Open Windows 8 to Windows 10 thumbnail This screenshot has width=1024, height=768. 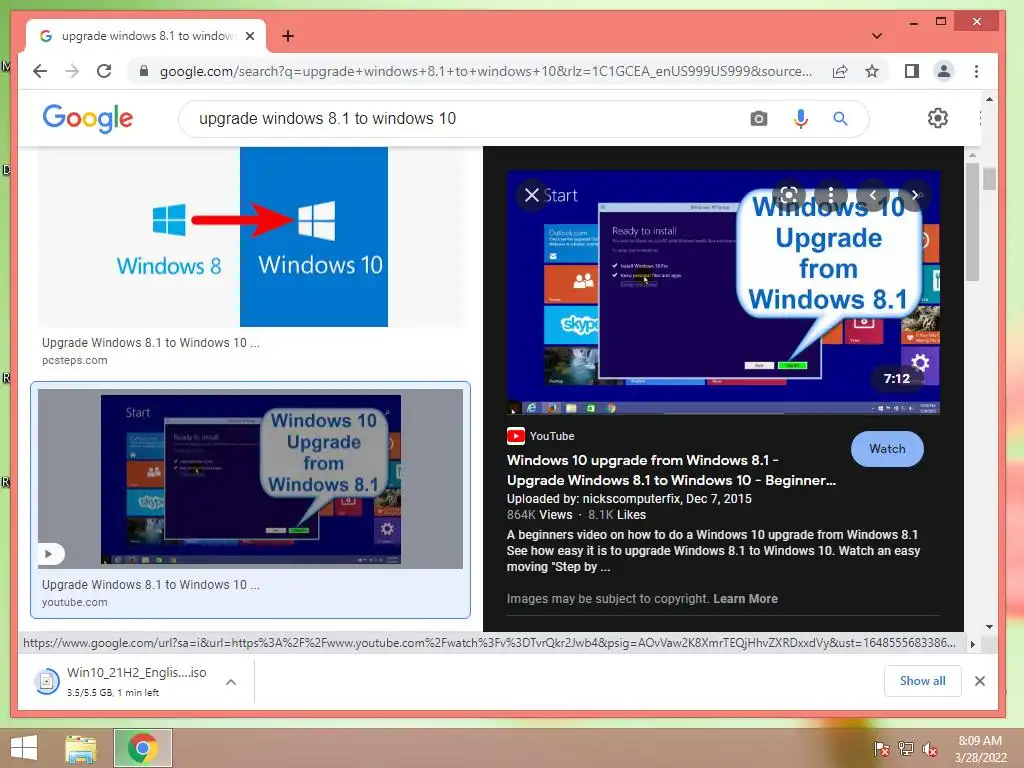(x=251, y=236)
